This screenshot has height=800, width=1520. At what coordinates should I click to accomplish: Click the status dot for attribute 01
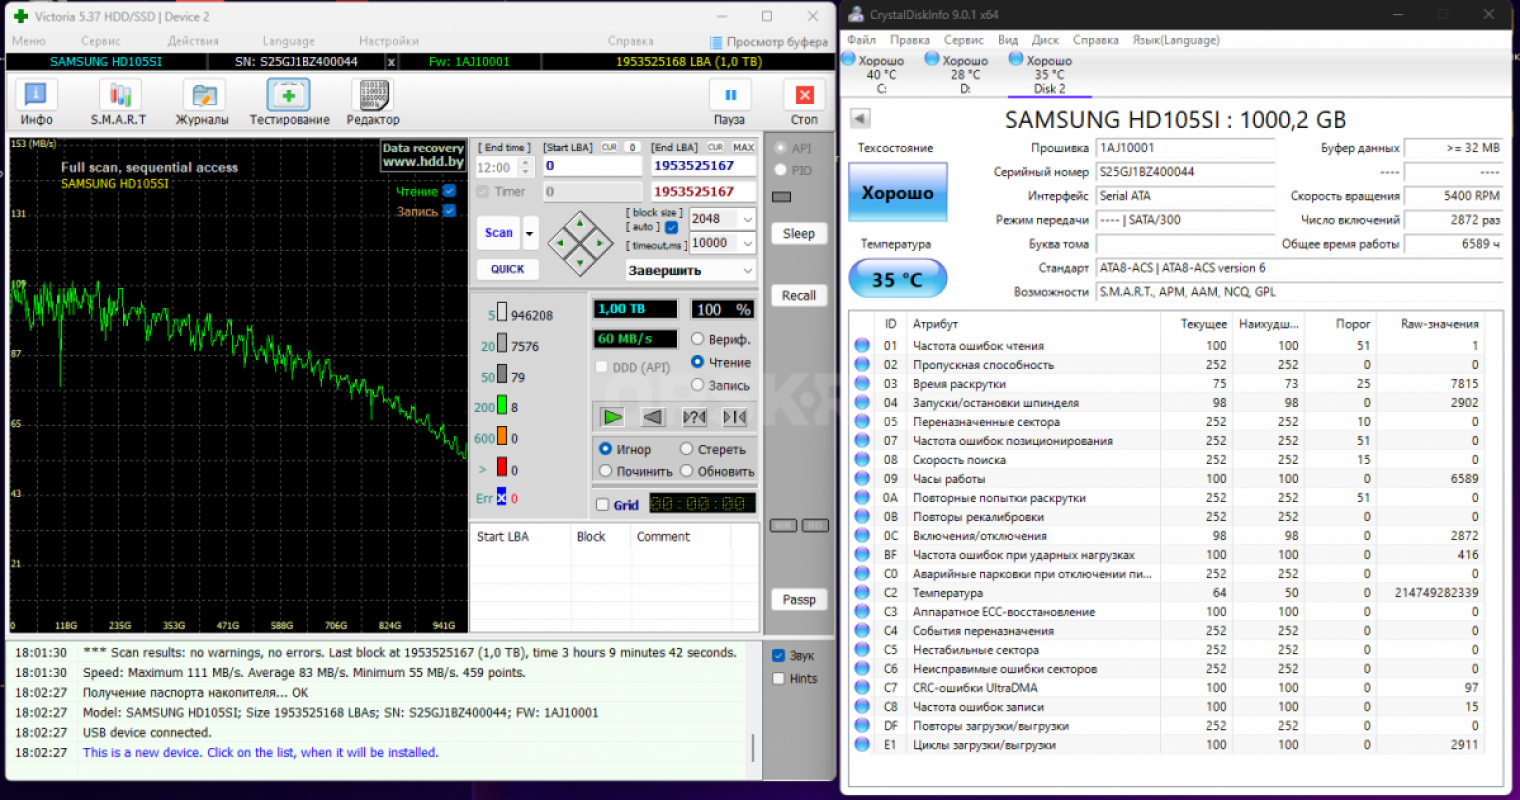coord(862,345)
